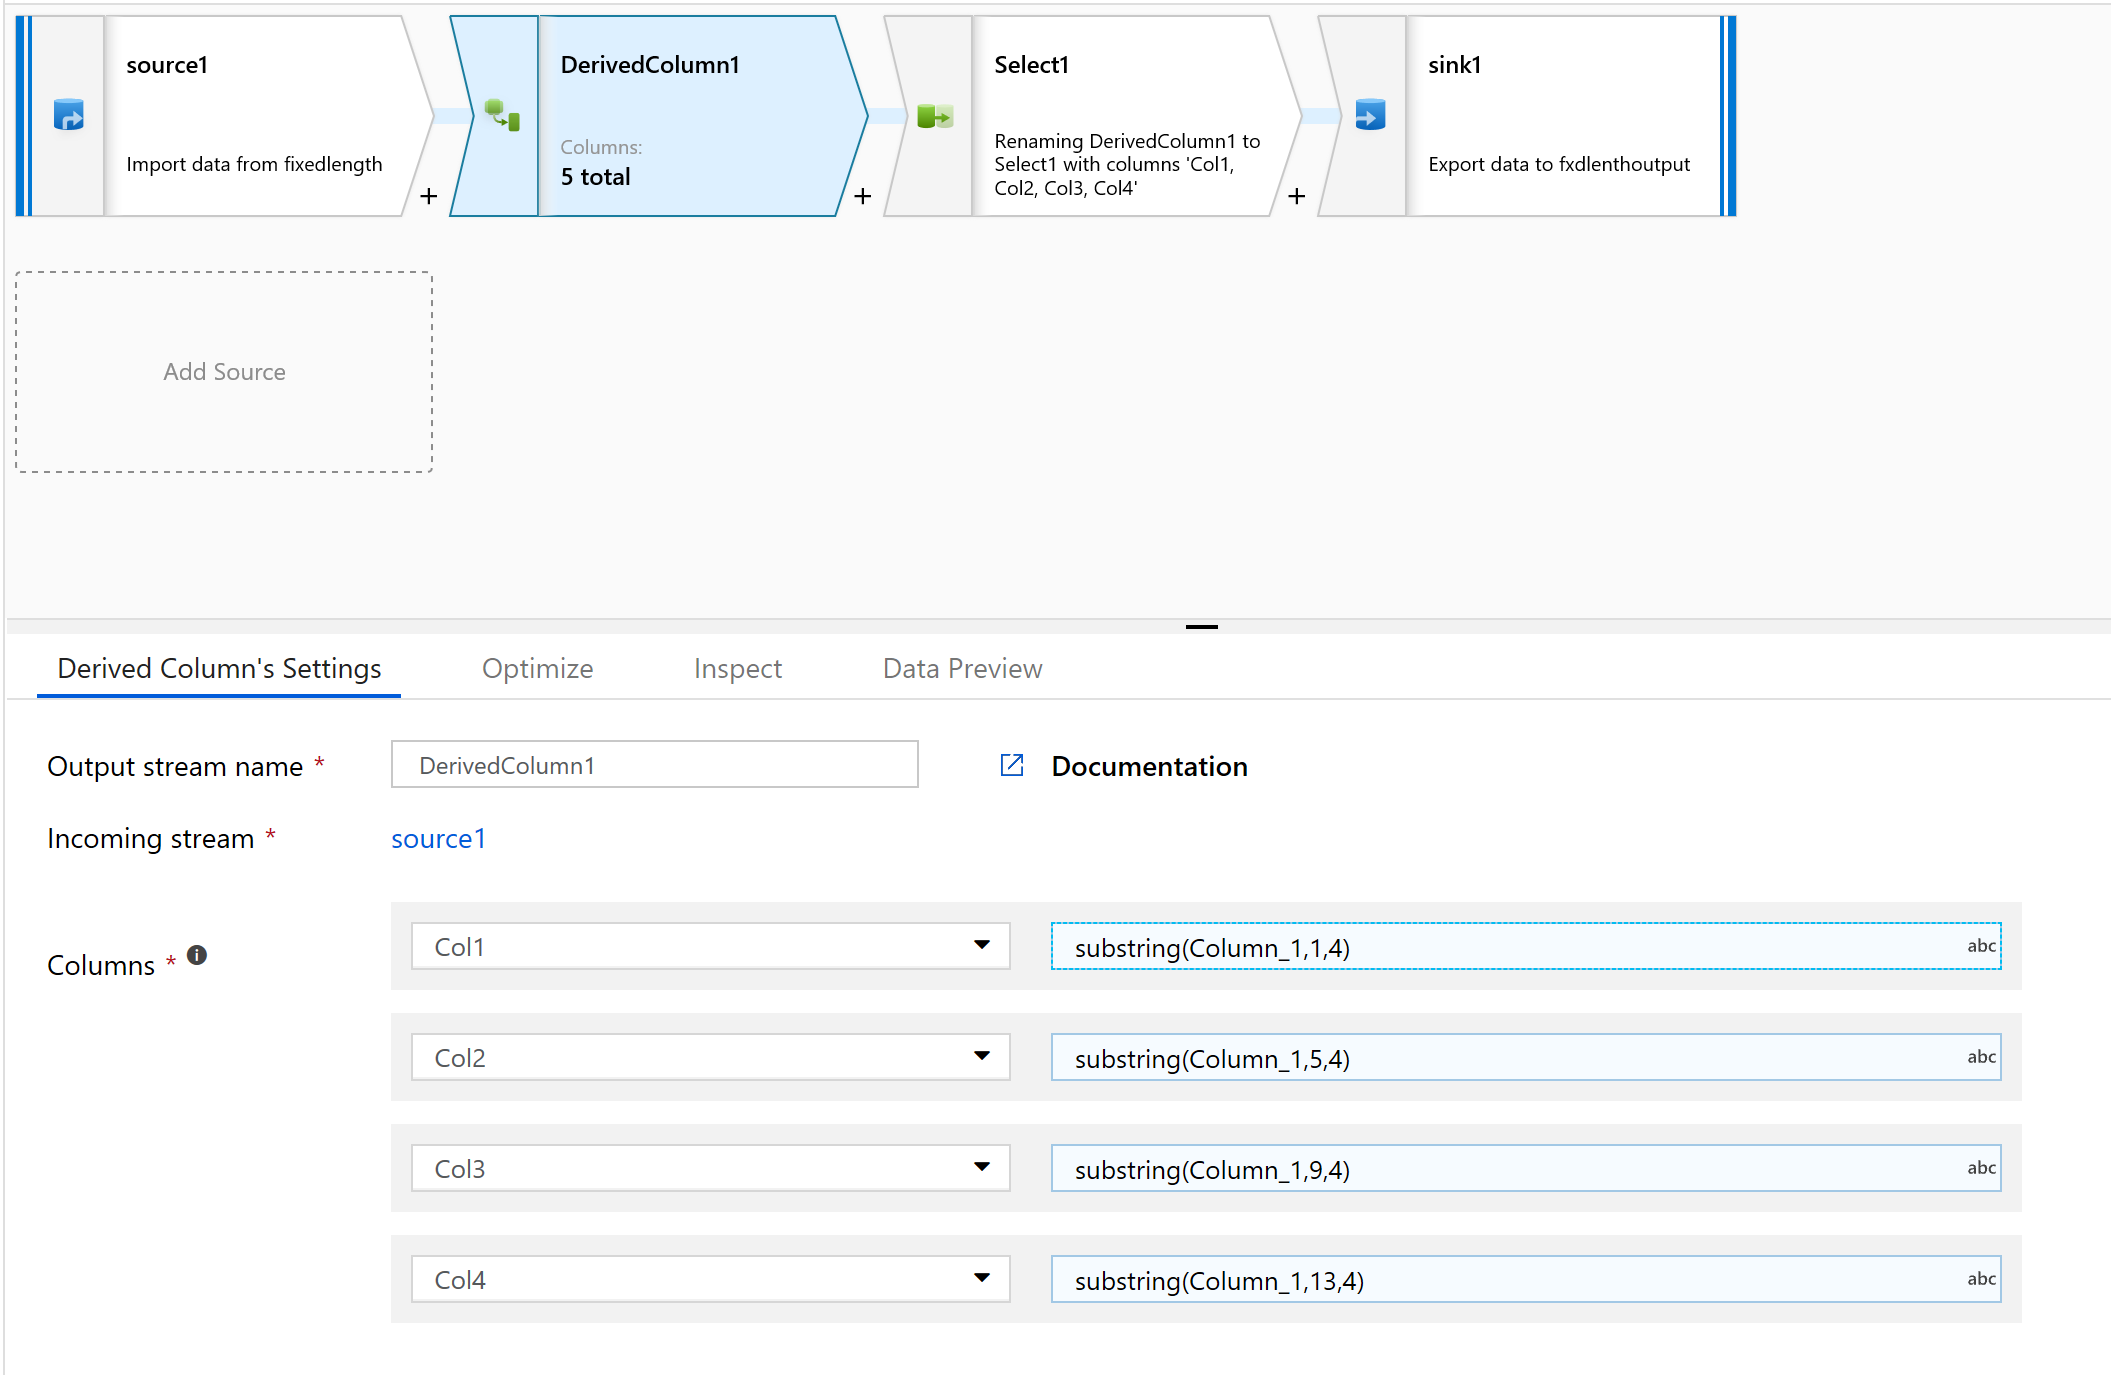The width and height of the screenshot is (2111, 1375).
Task: Click the panel divider collapse handle
Action: 1201,627
